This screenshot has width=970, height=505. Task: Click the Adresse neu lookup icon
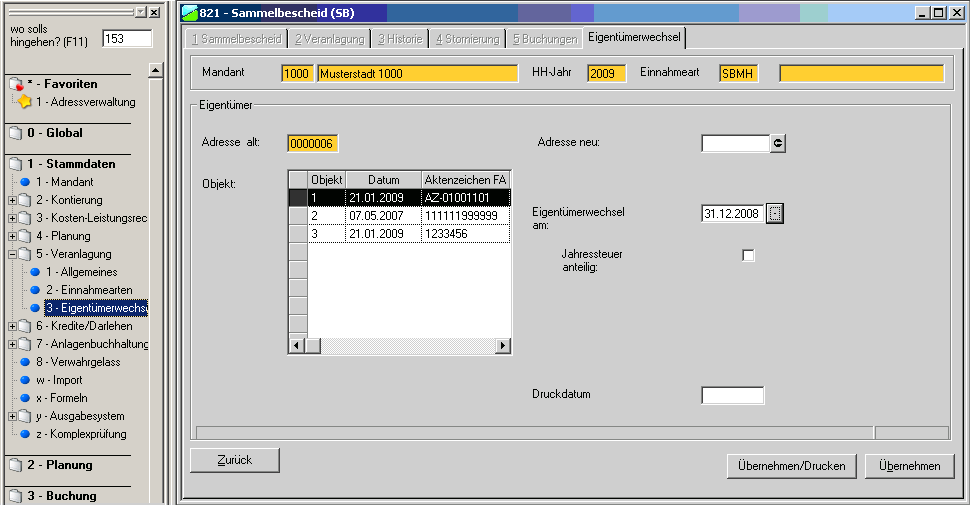pos(778,143)
